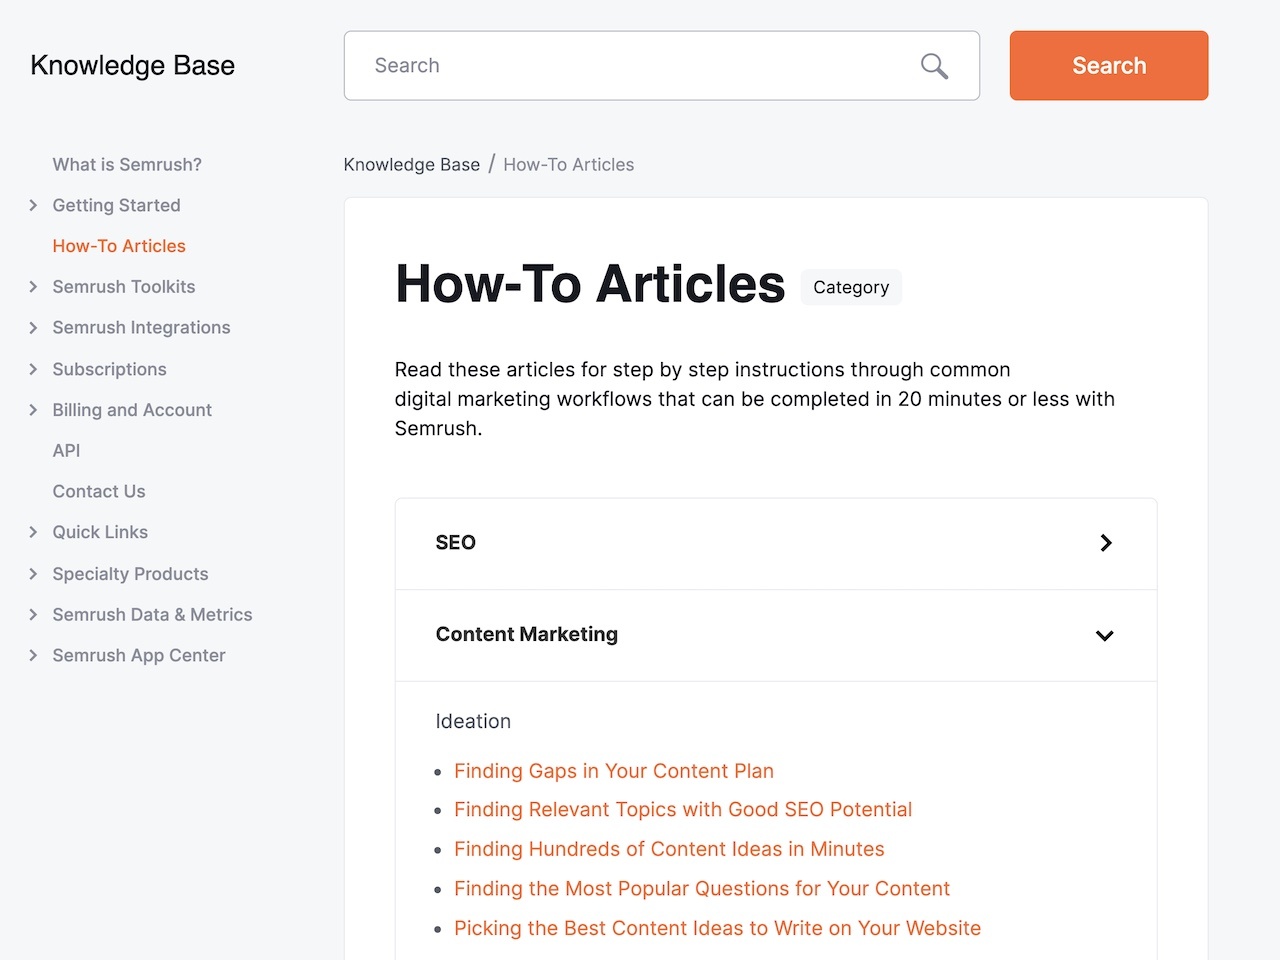Open API sidebar item

[66, 451]
